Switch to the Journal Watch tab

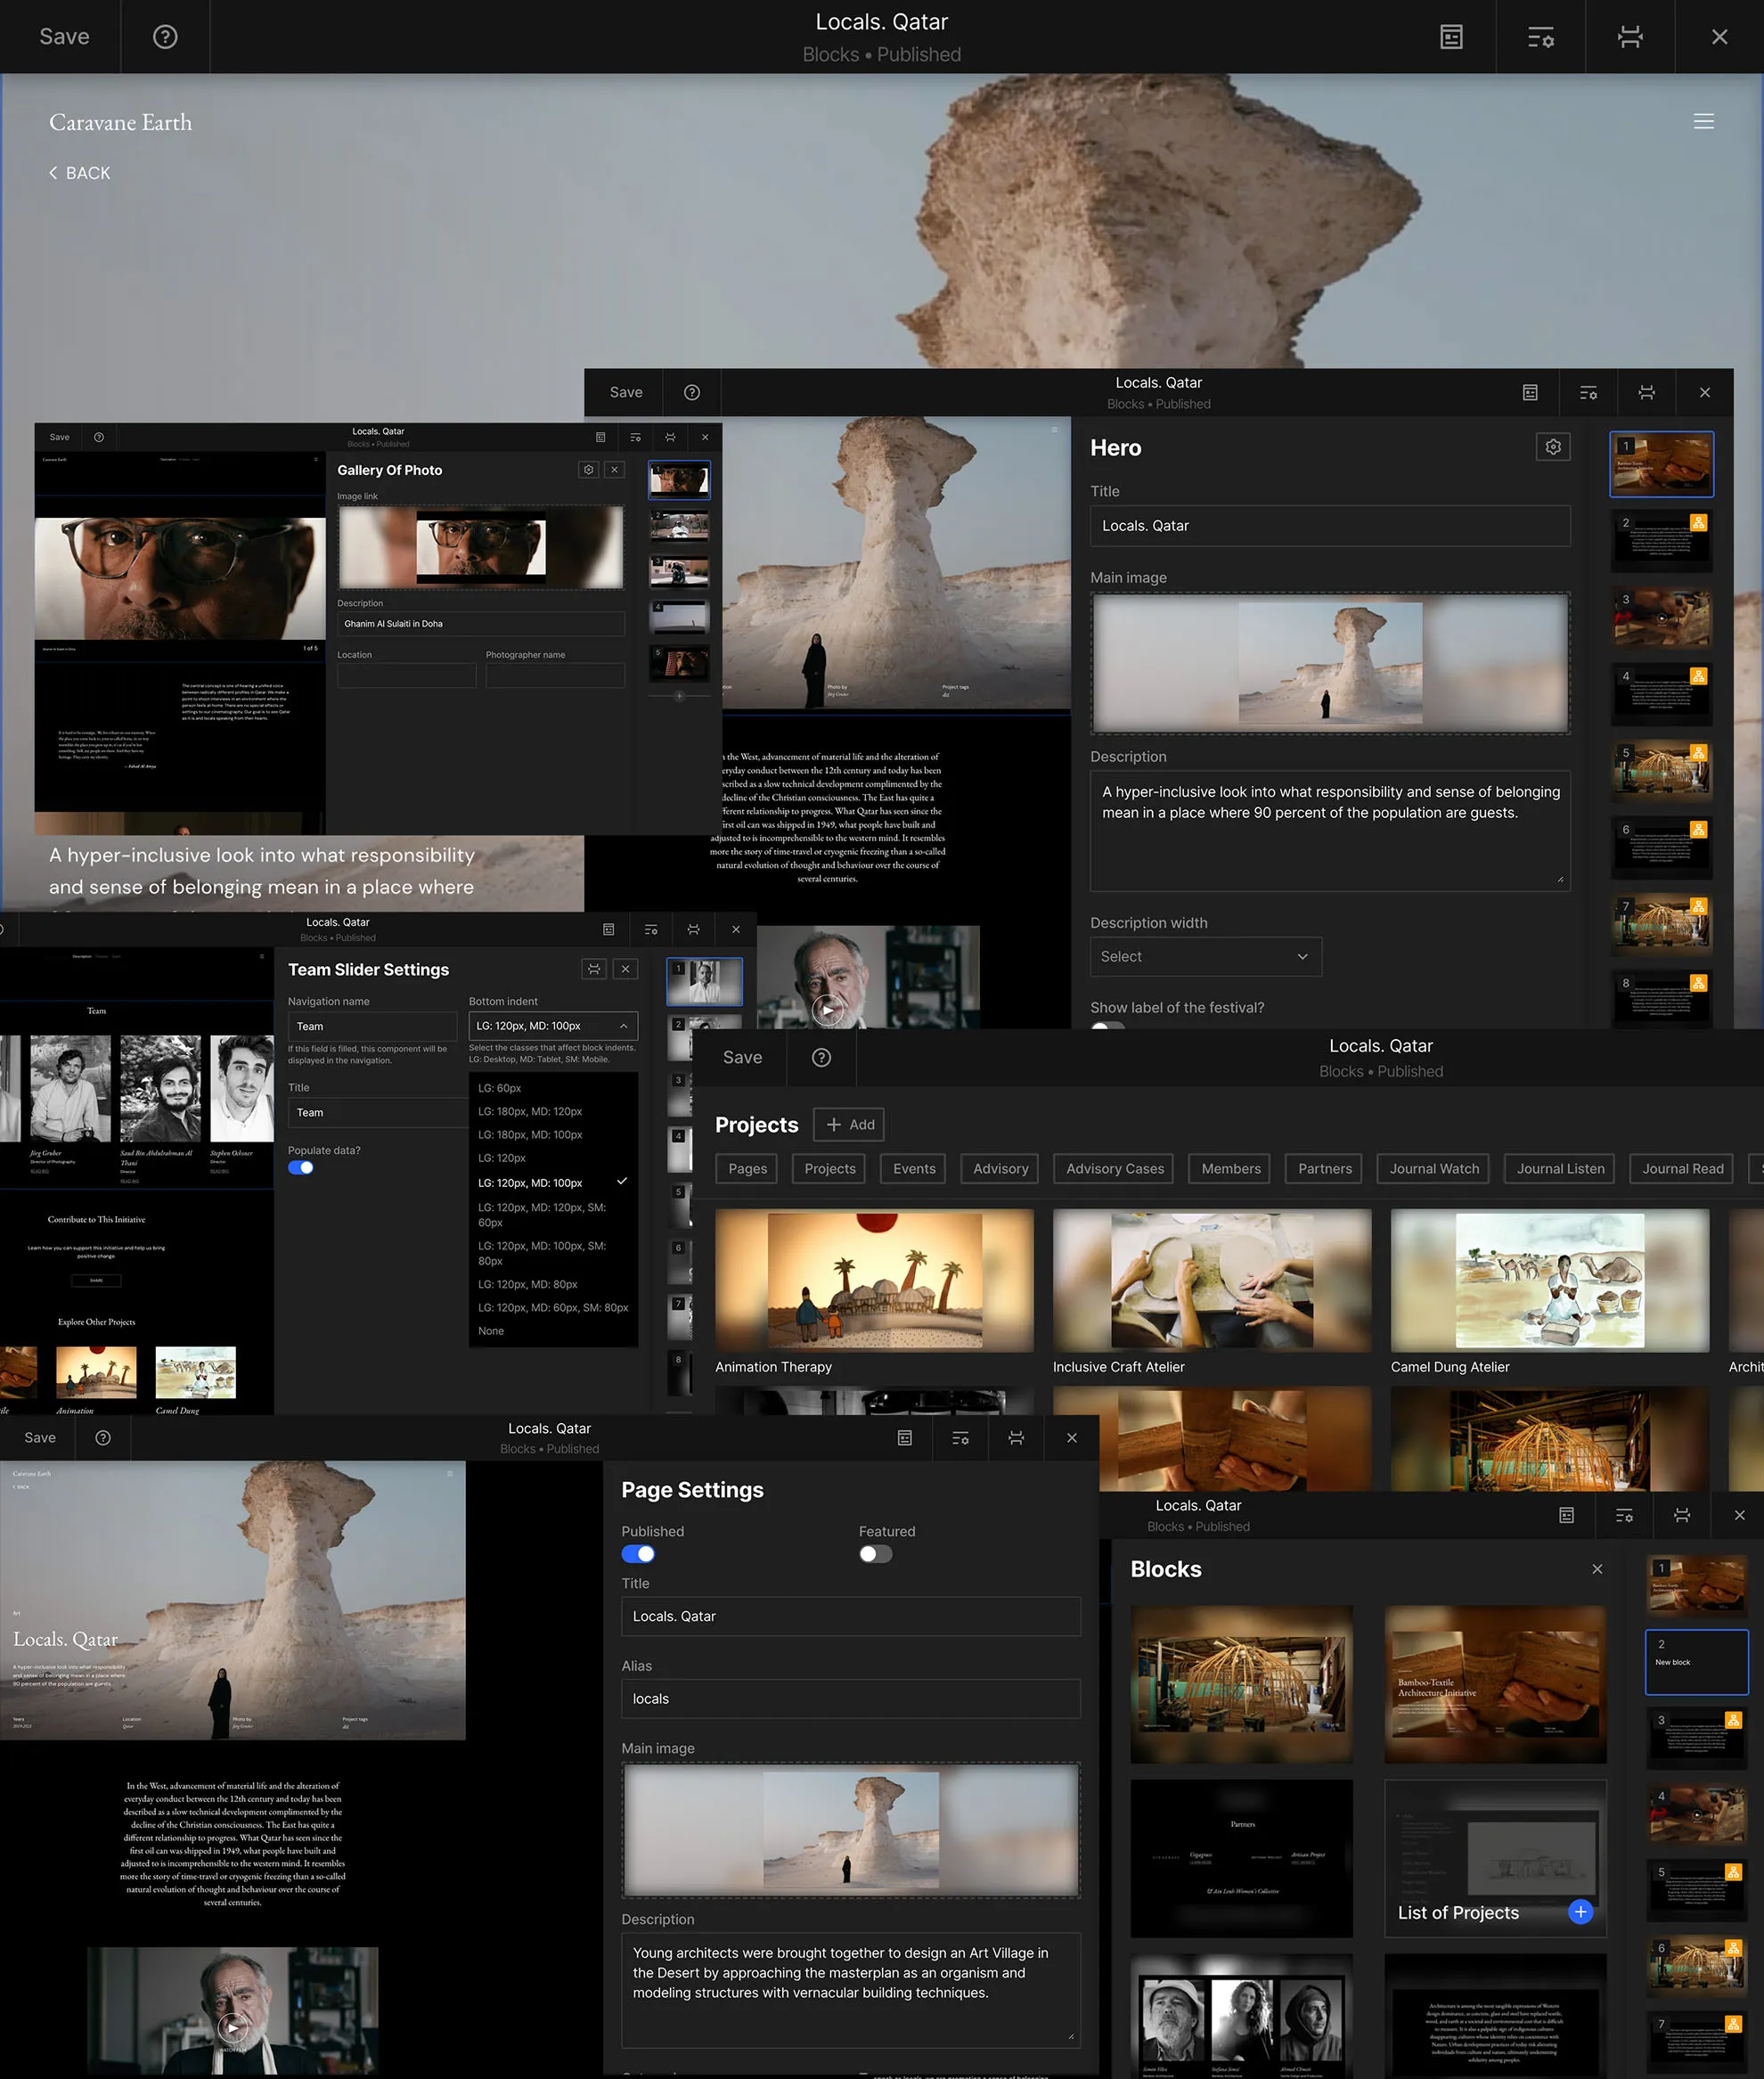1434,1168
